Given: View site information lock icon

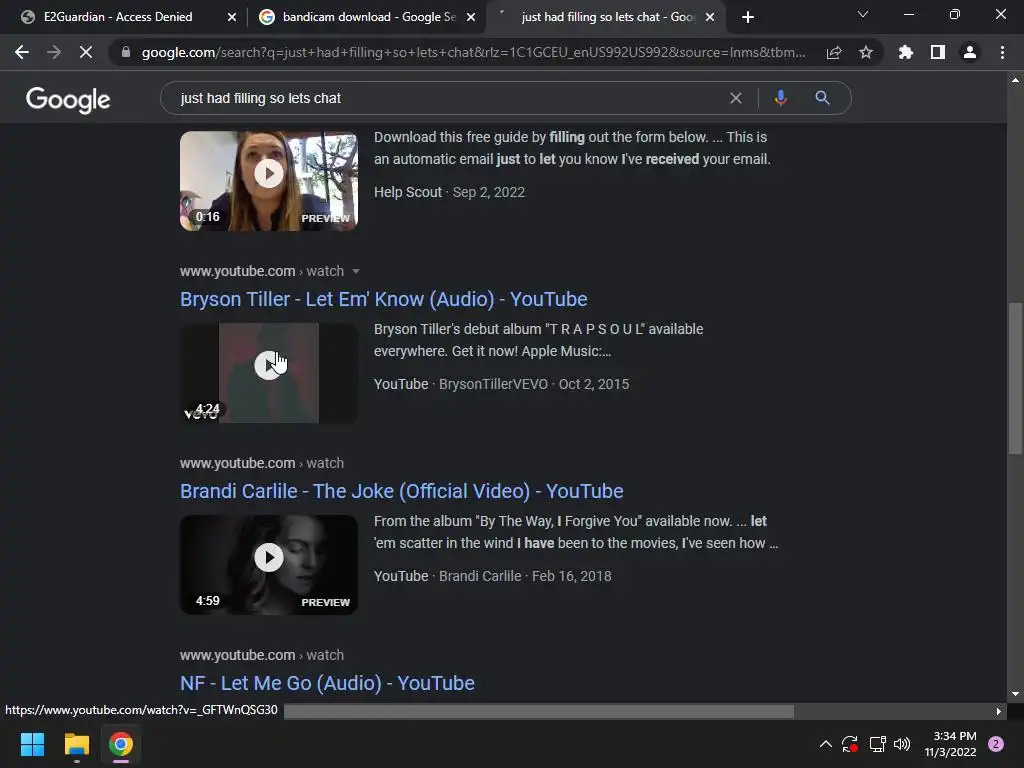Looking at the screenshot, I should coord(126,52).
